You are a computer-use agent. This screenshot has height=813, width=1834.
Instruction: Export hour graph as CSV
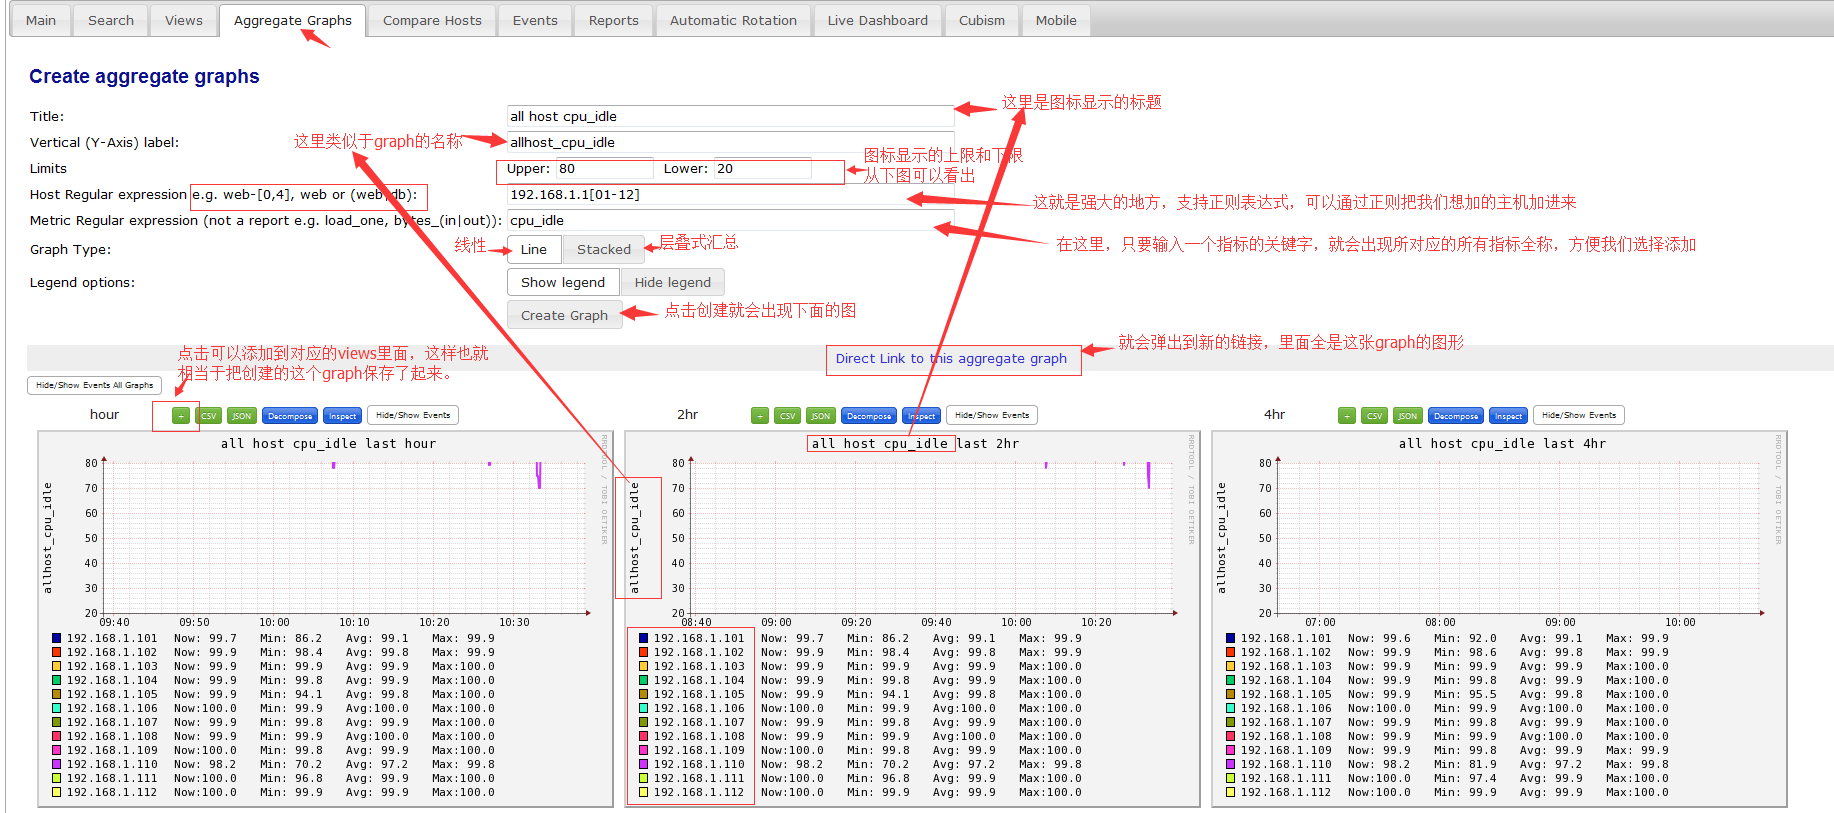208,416
